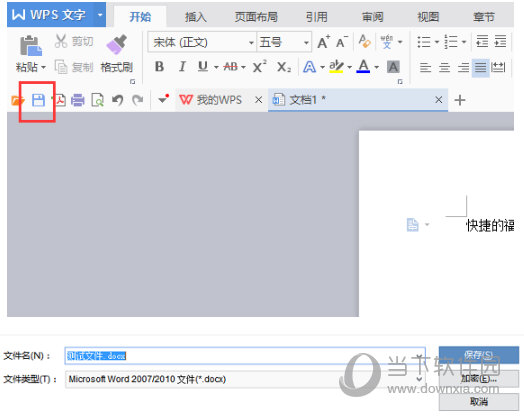The width and height of the screenshot is (524, 418).
Task: Click the 保存(S) save button
Action: tap(479, 355)
